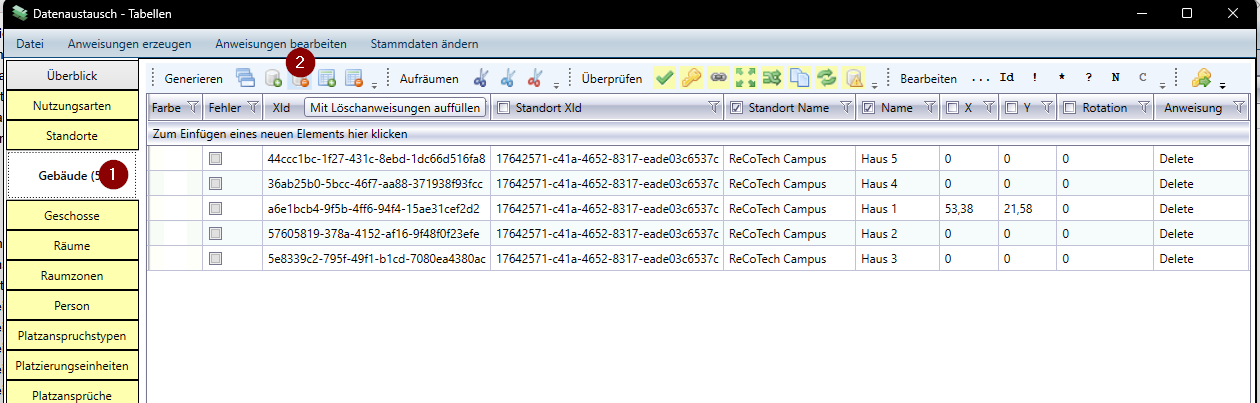Click the red scissors cleanup icon

535,79
